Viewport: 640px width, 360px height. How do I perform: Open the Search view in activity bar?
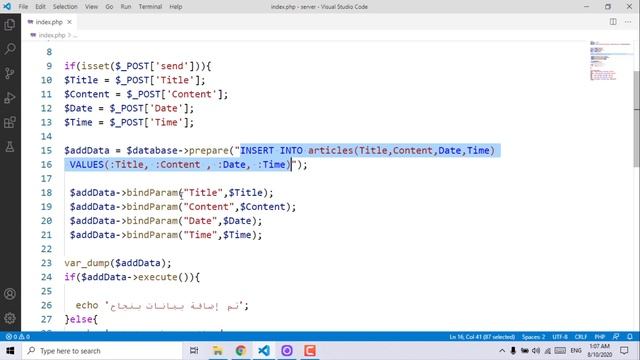tap(10, 49)
